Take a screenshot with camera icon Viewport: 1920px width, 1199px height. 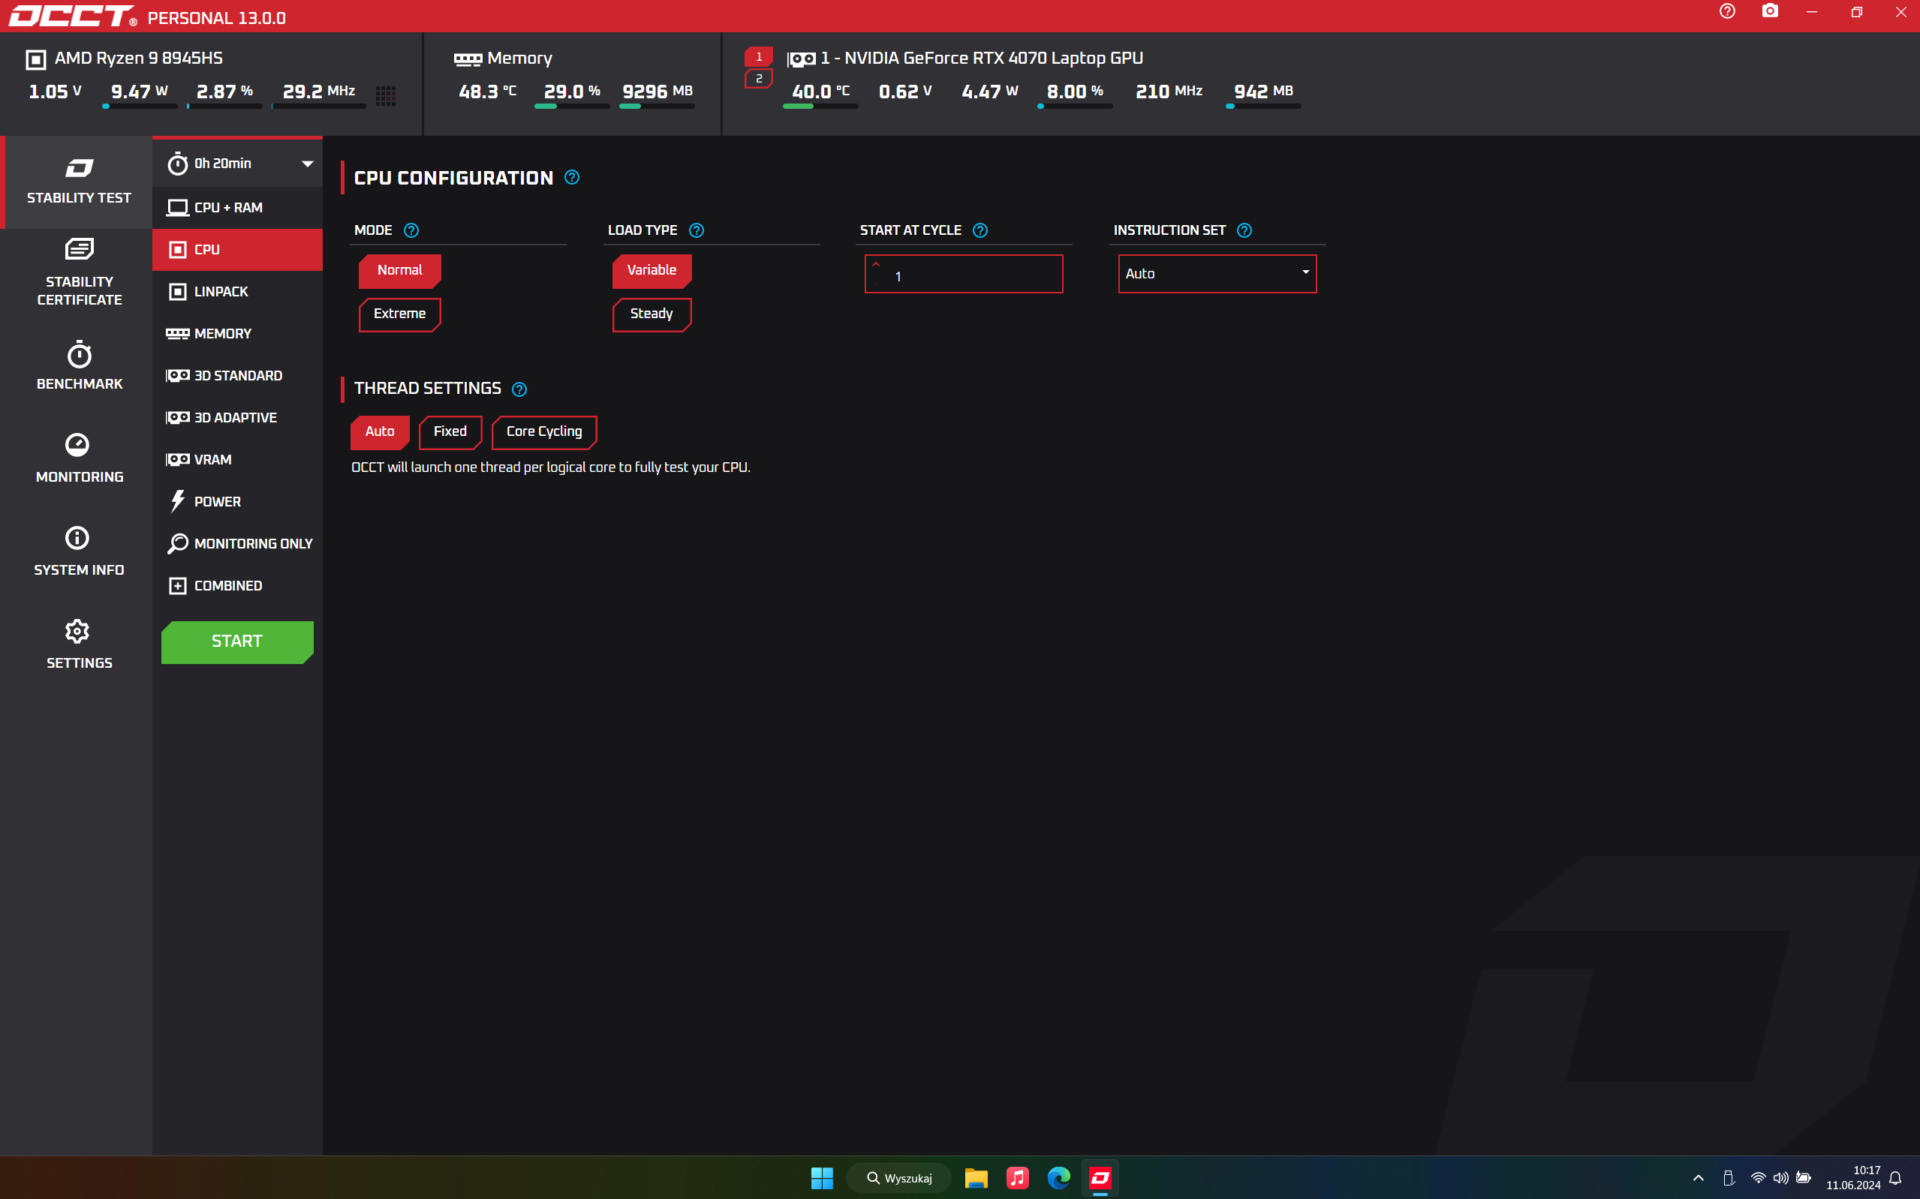click(1770, 12)
